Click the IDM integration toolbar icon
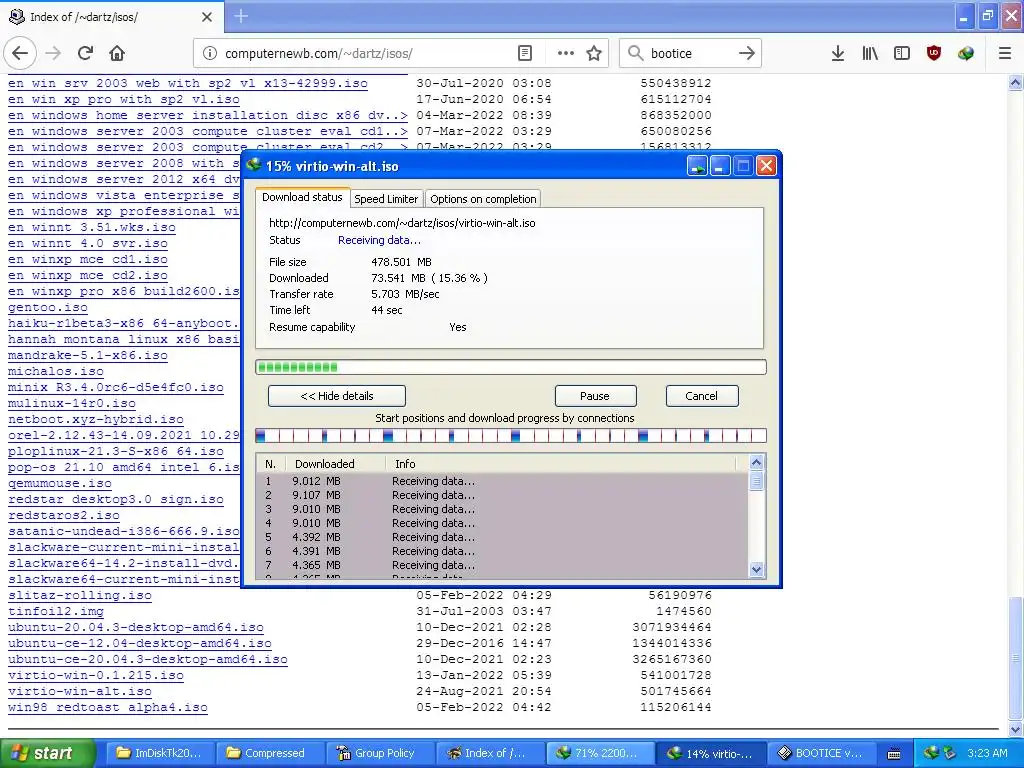The height and width of the screenshot is (768, 1024). [x=966, y=54]
